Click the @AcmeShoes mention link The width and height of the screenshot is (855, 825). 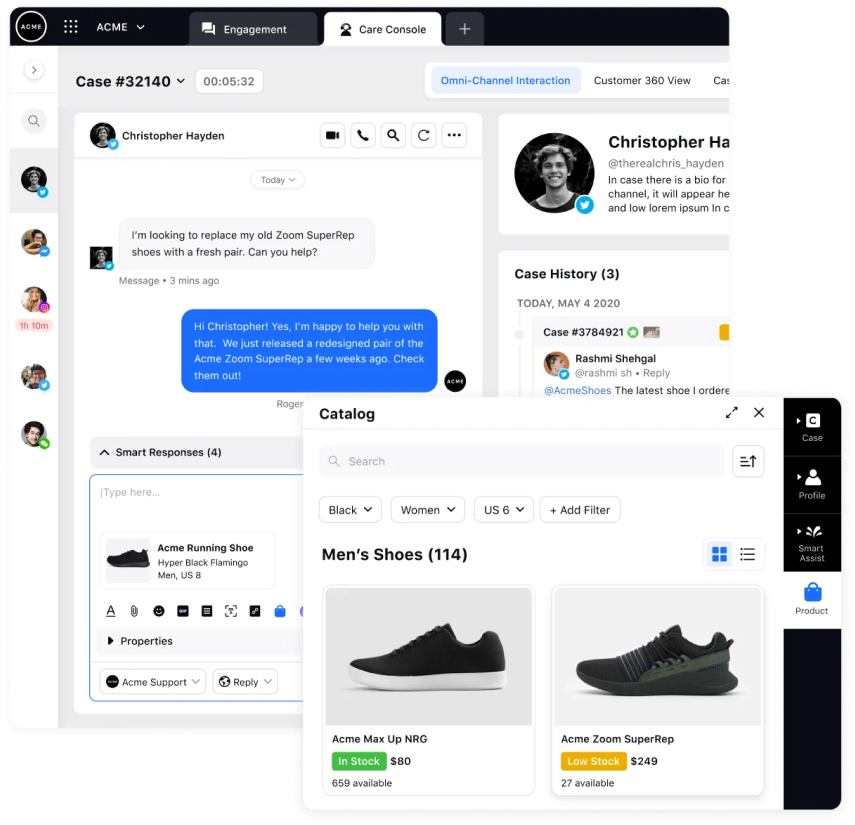[577, 390]
